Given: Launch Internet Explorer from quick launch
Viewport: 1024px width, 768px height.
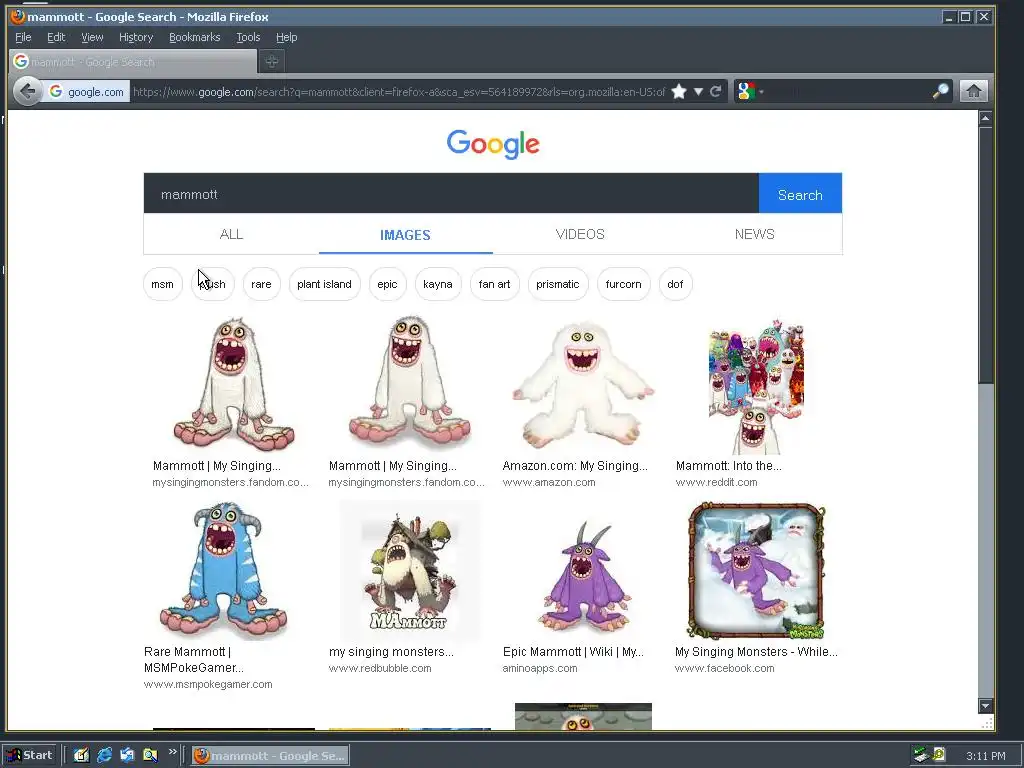Looking at the screenshot, I should click(104, 756).
